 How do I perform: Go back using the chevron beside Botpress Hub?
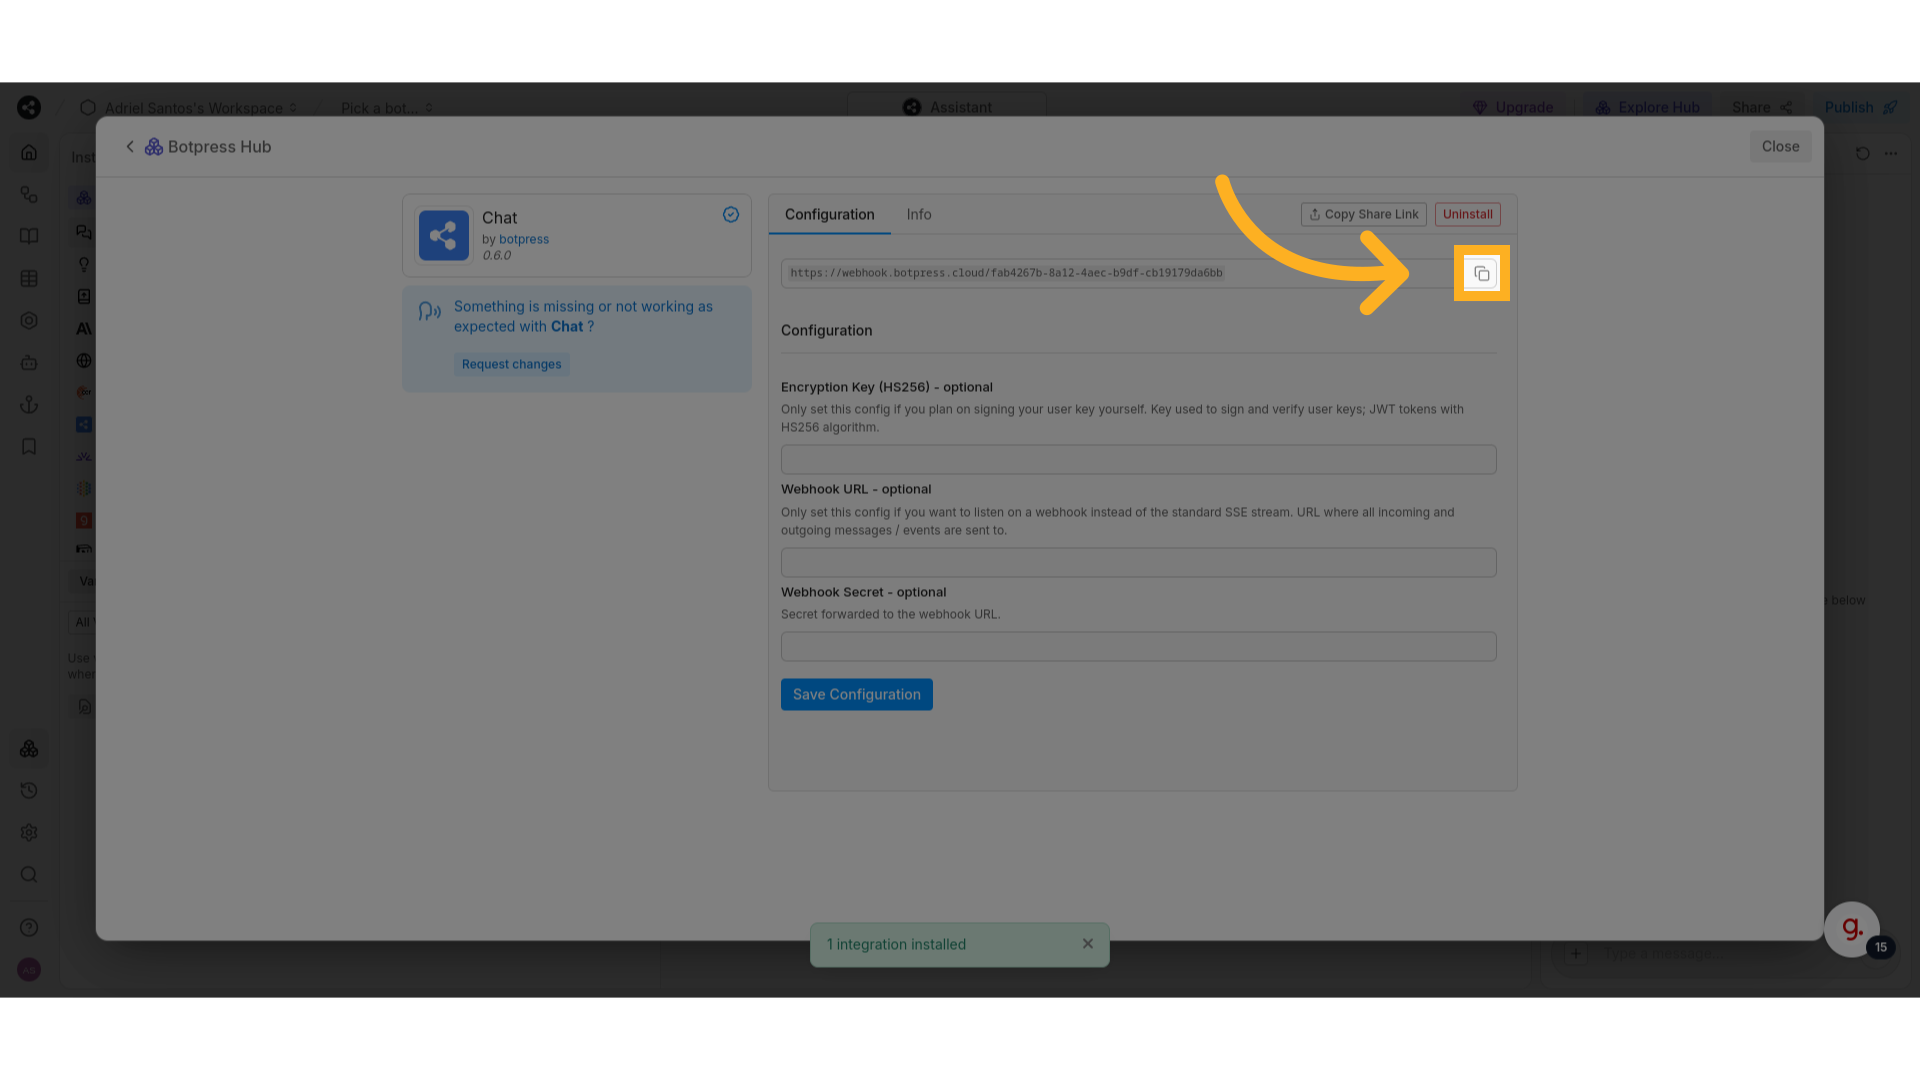[130, 147]
